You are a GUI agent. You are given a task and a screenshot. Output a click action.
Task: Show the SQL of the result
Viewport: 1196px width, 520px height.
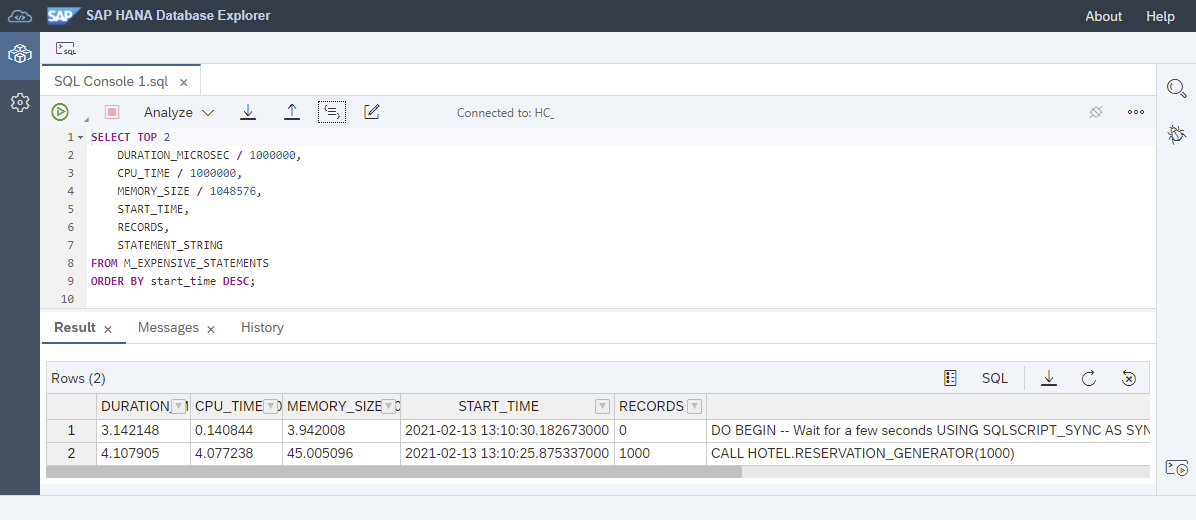click(x=995, y=378)
